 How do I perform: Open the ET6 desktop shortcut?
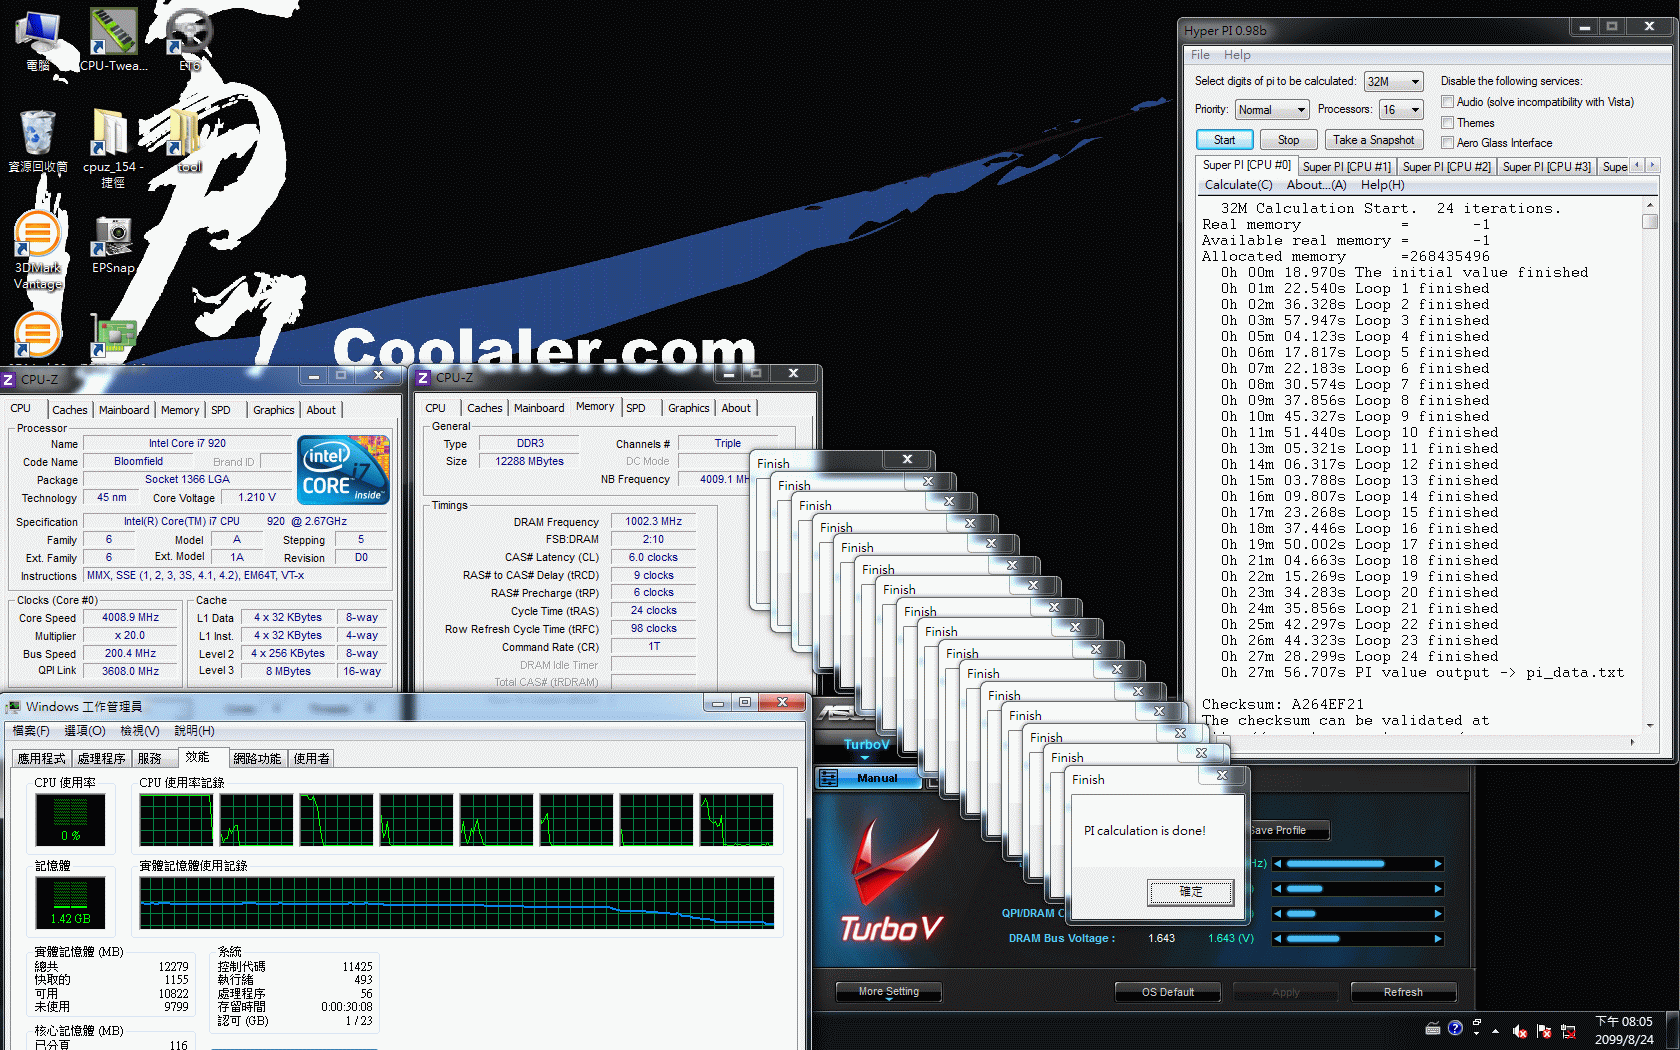(x=189, y=40)
